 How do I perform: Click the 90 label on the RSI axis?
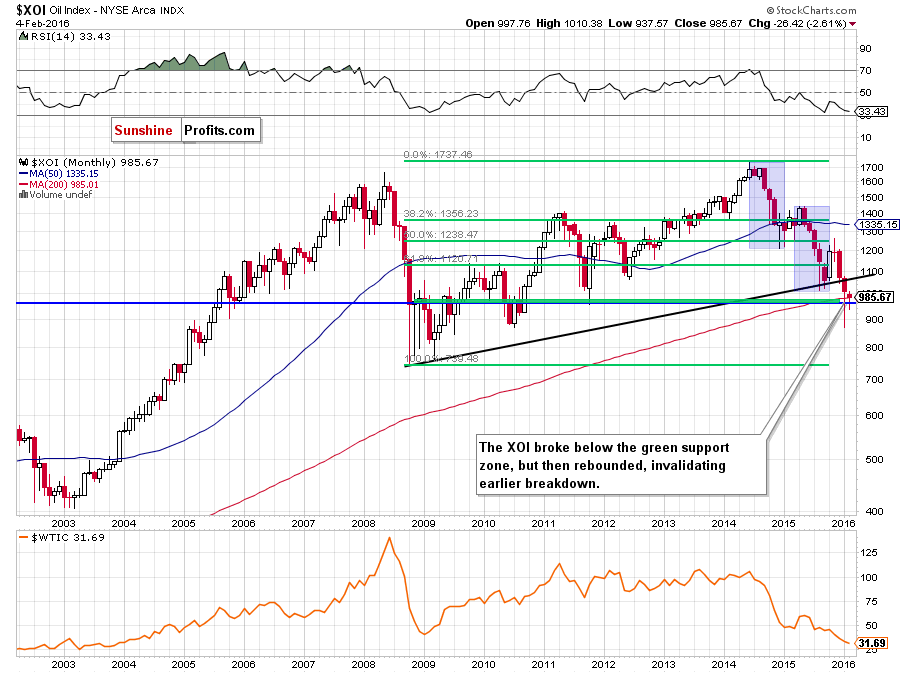tap(866, 49)
